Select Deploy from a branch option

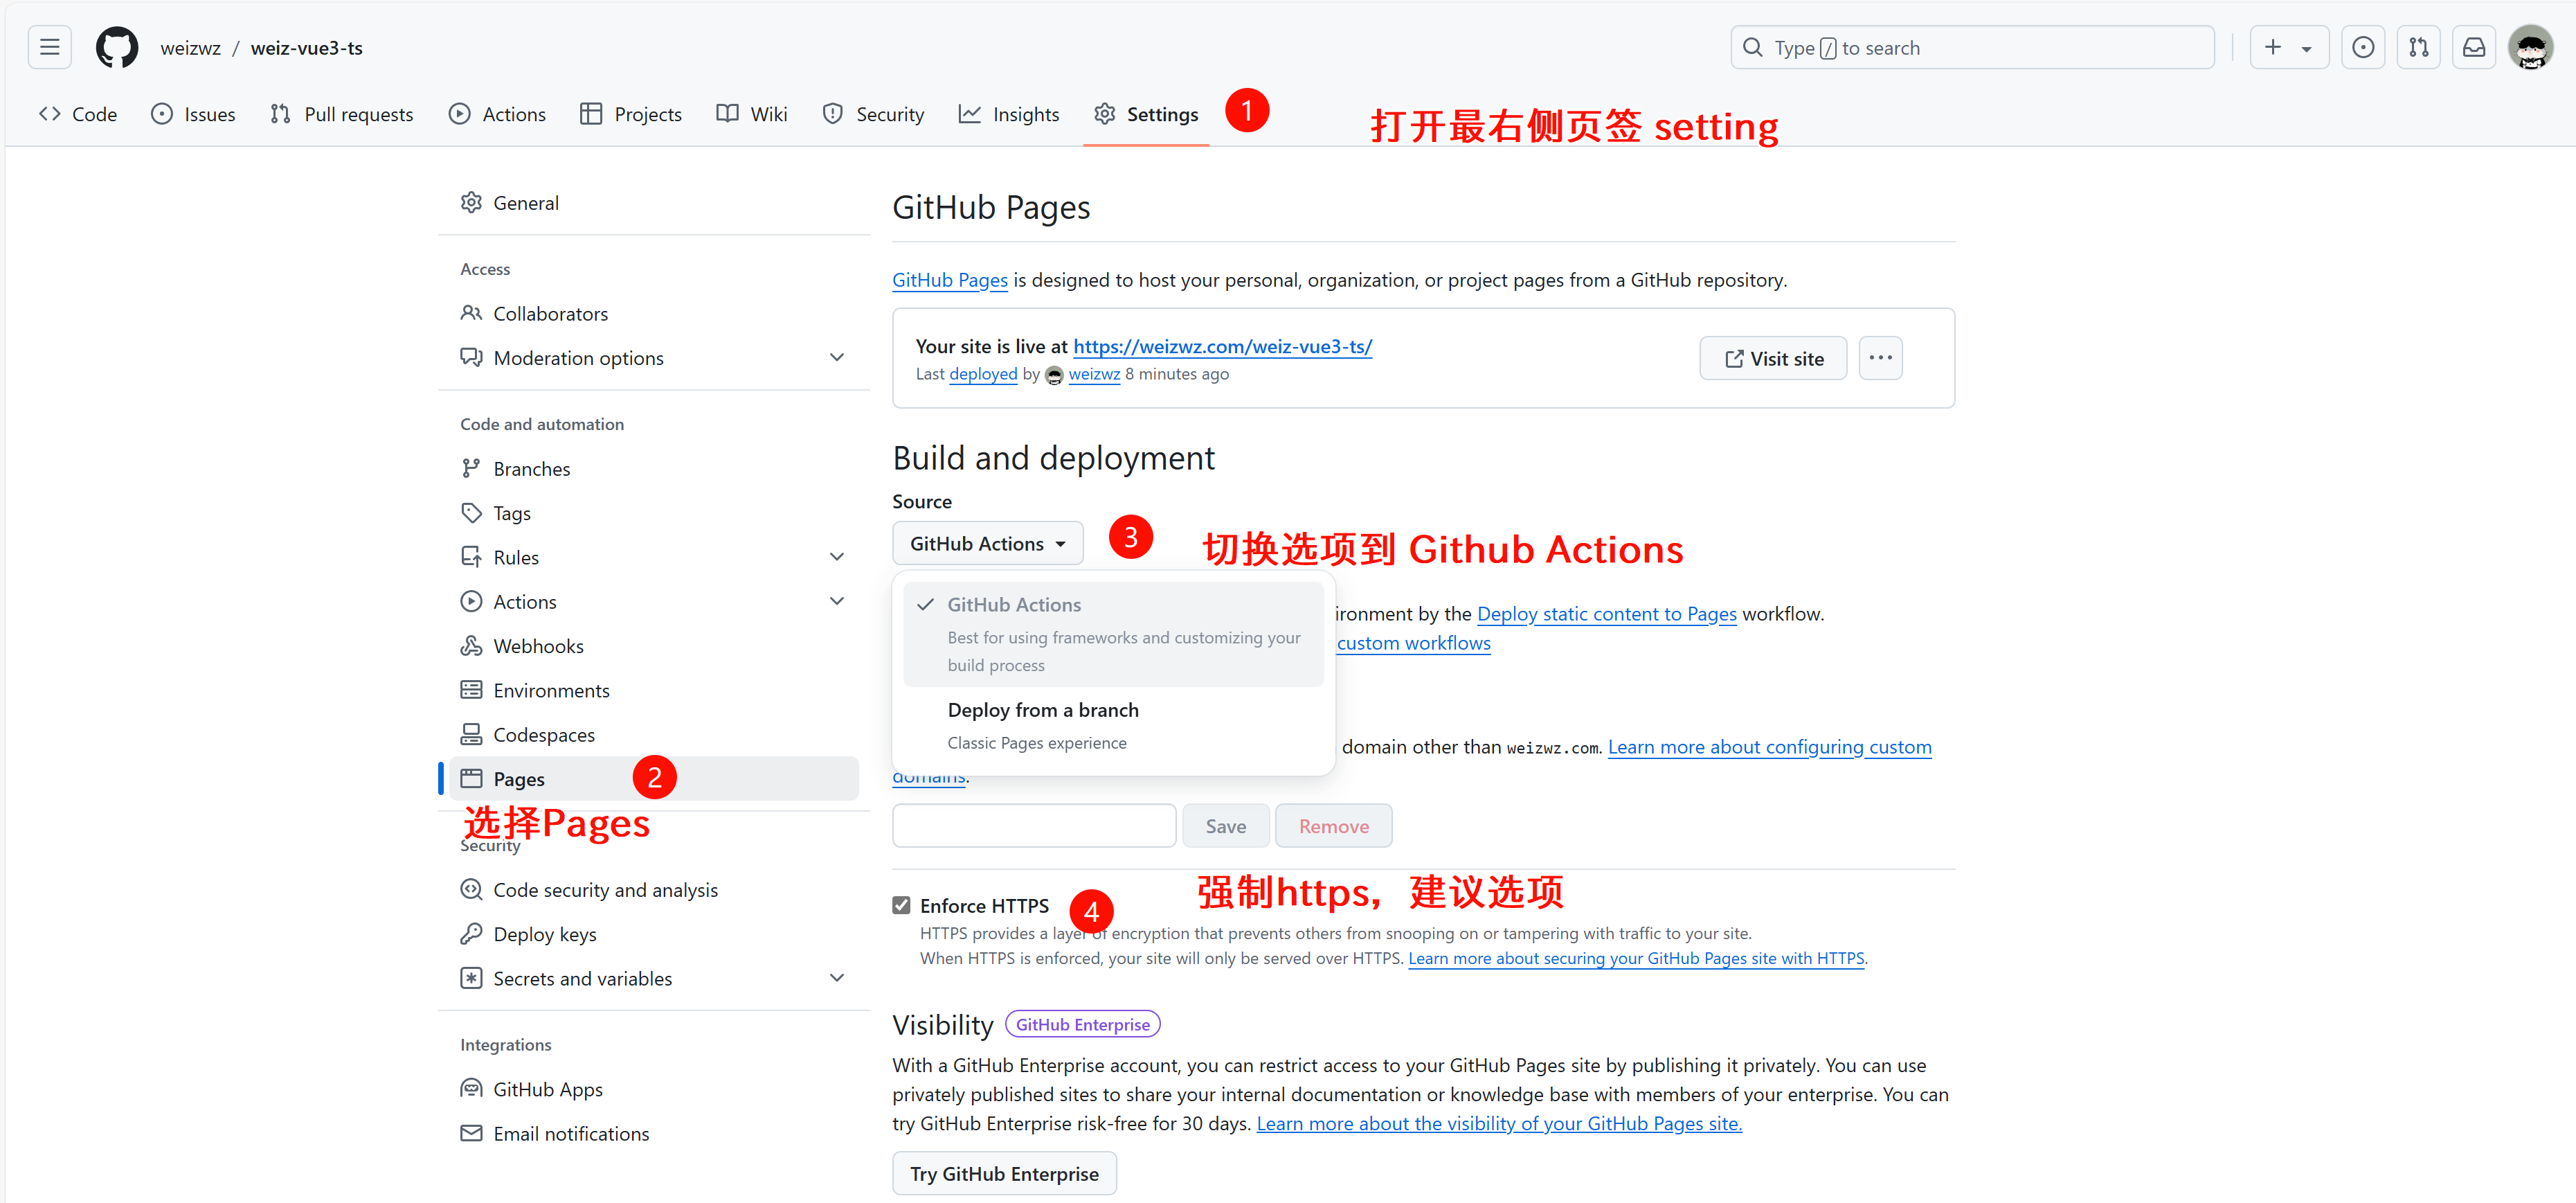coord(1043,710)
